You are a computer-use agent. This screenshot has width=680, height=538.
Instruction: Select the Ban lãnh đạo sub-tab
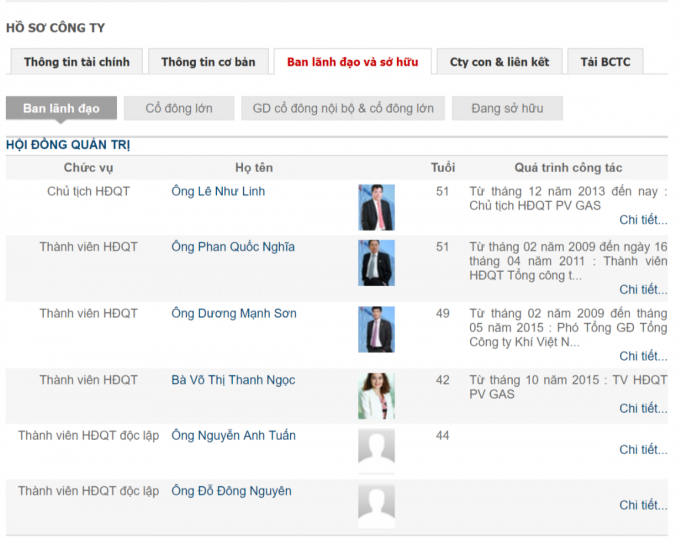(x=61, y=108)
